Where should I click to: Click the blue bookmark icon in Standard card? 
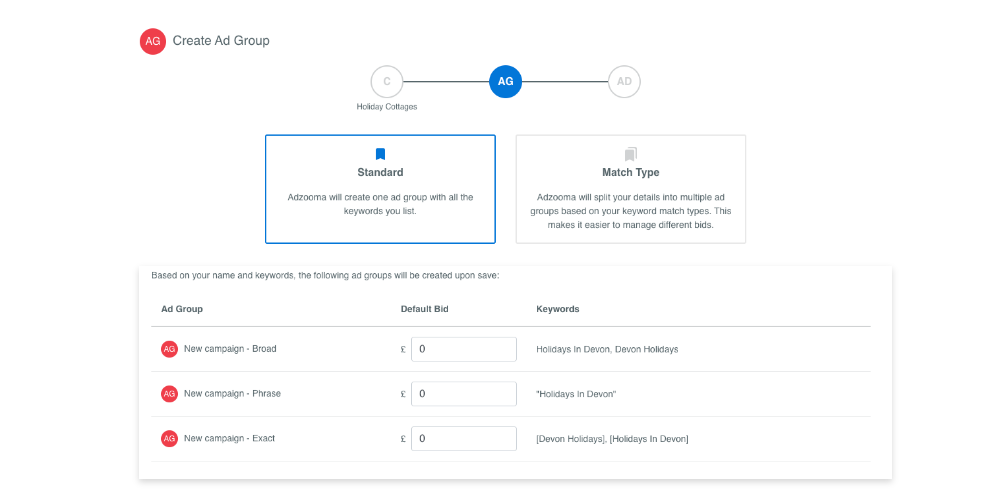380,154
